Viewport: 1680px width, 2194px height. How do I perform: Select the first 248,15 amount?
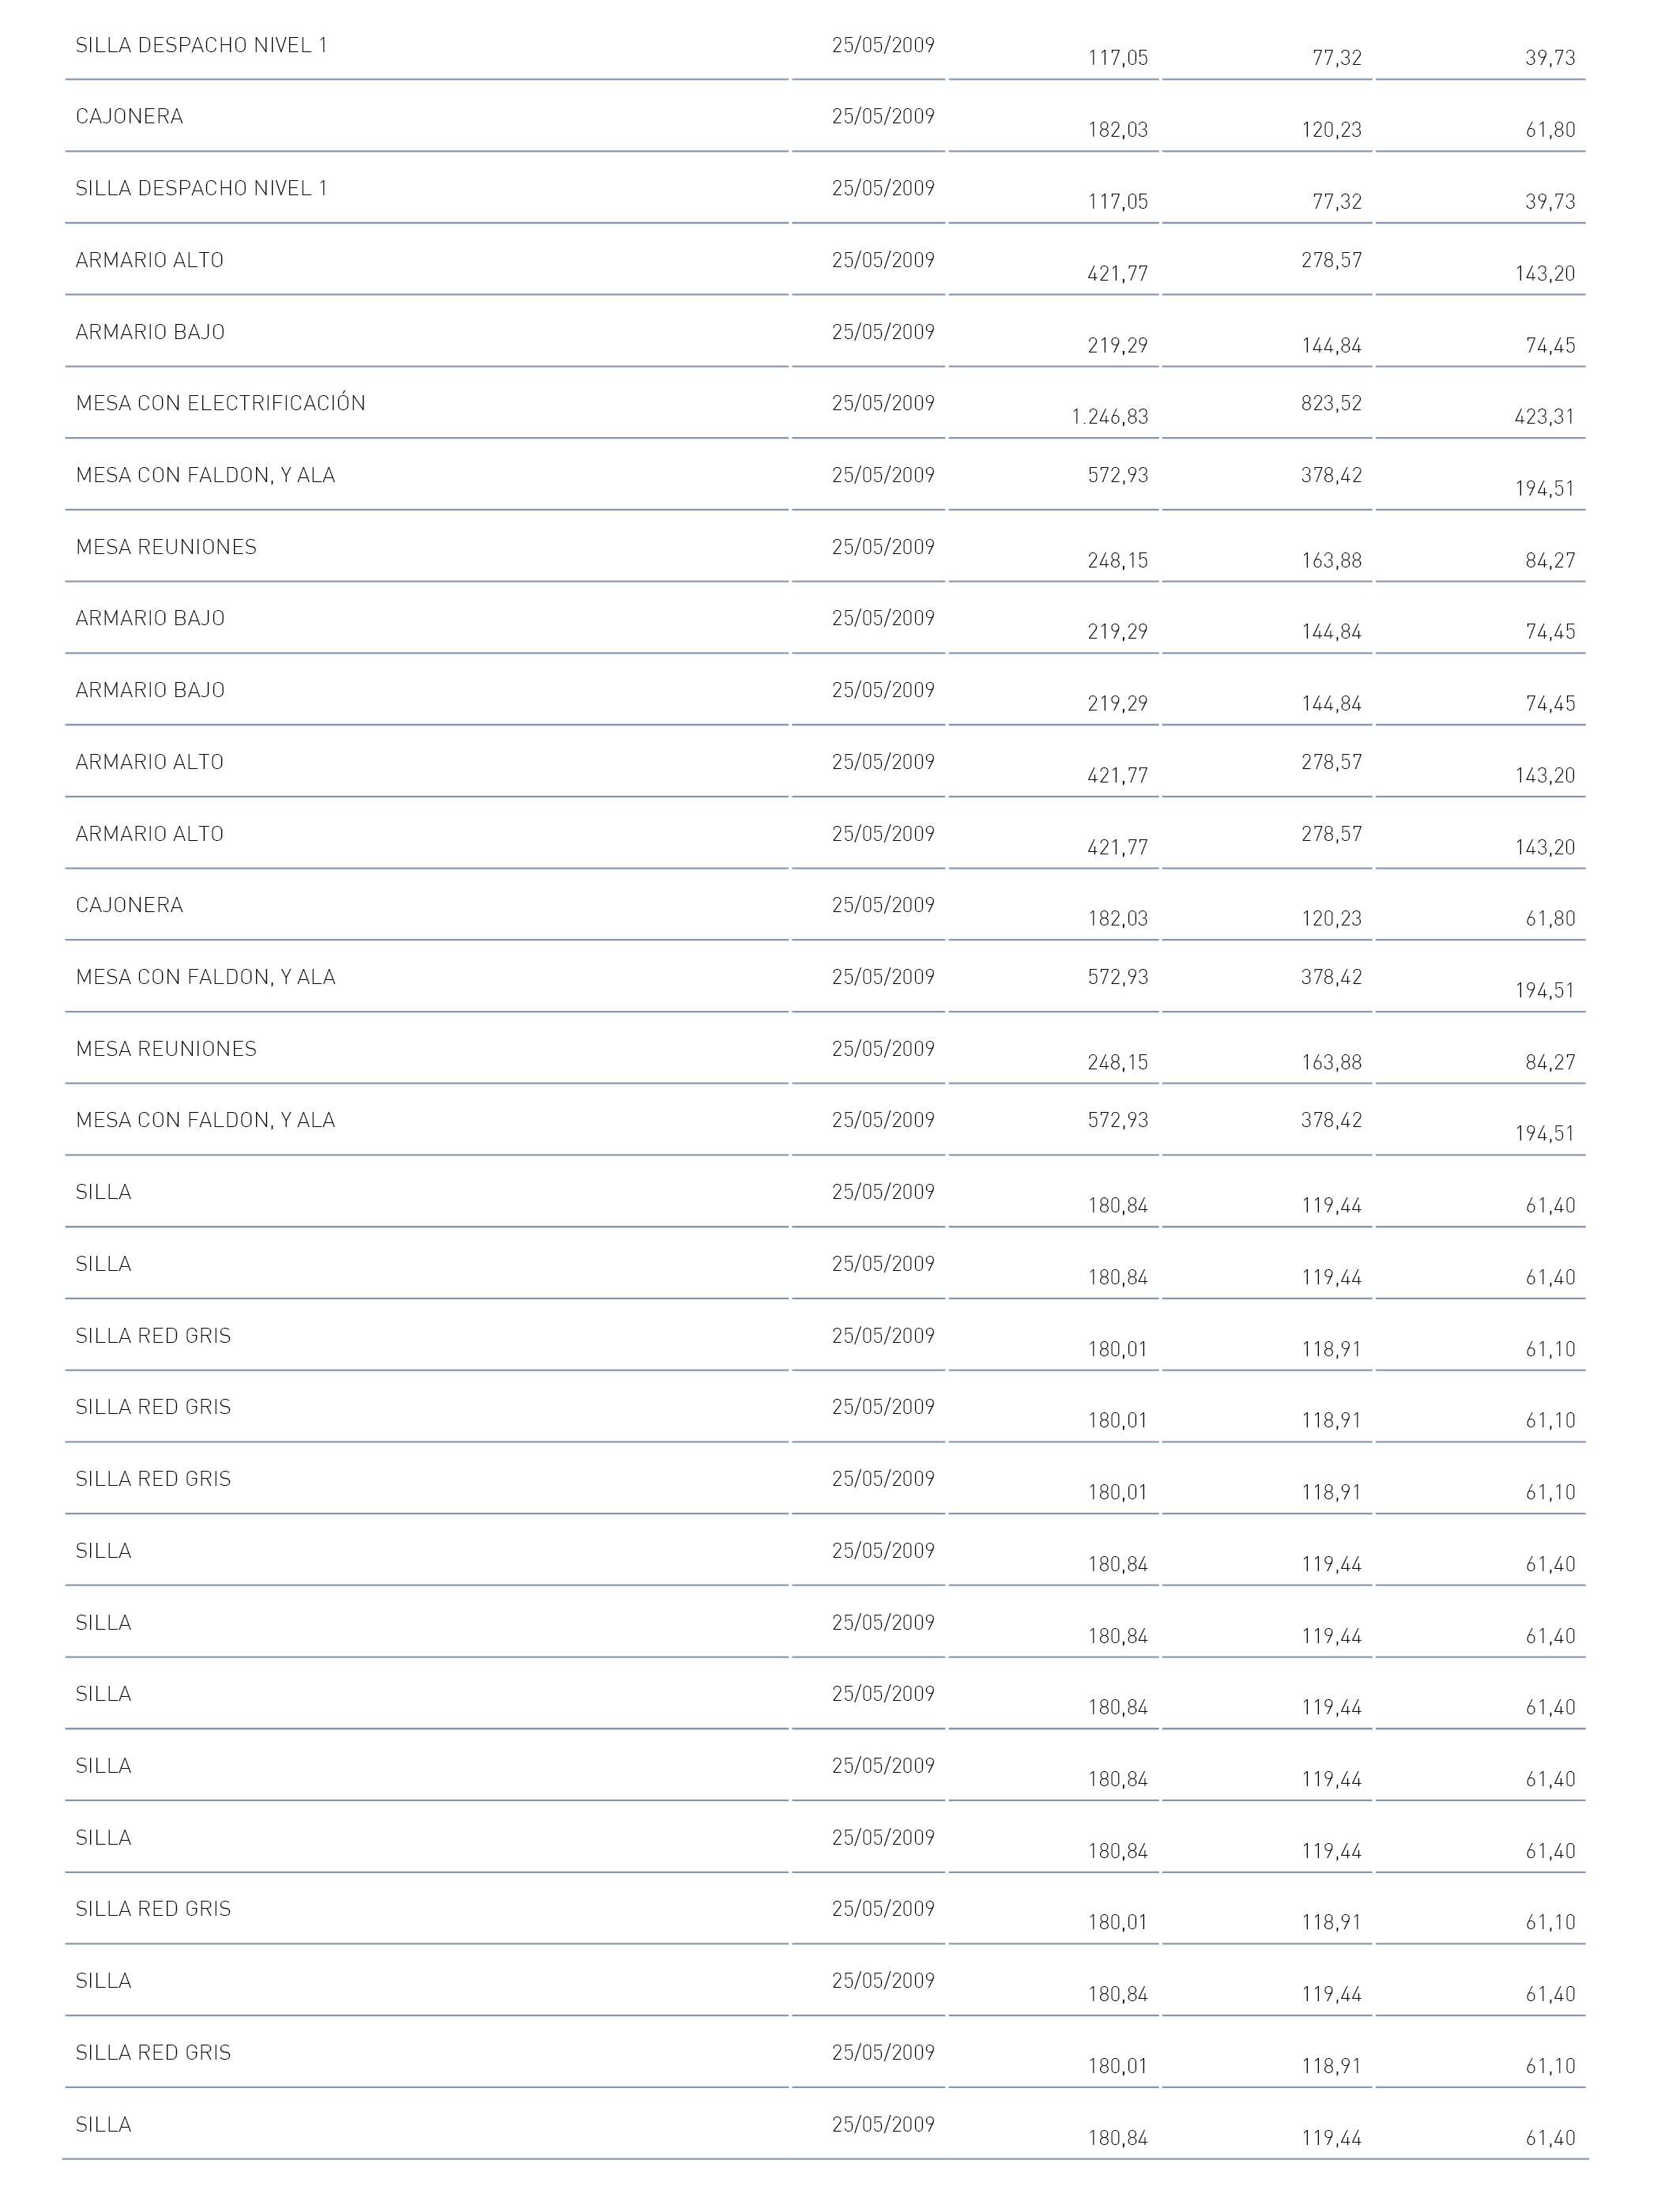[1117, 561]
